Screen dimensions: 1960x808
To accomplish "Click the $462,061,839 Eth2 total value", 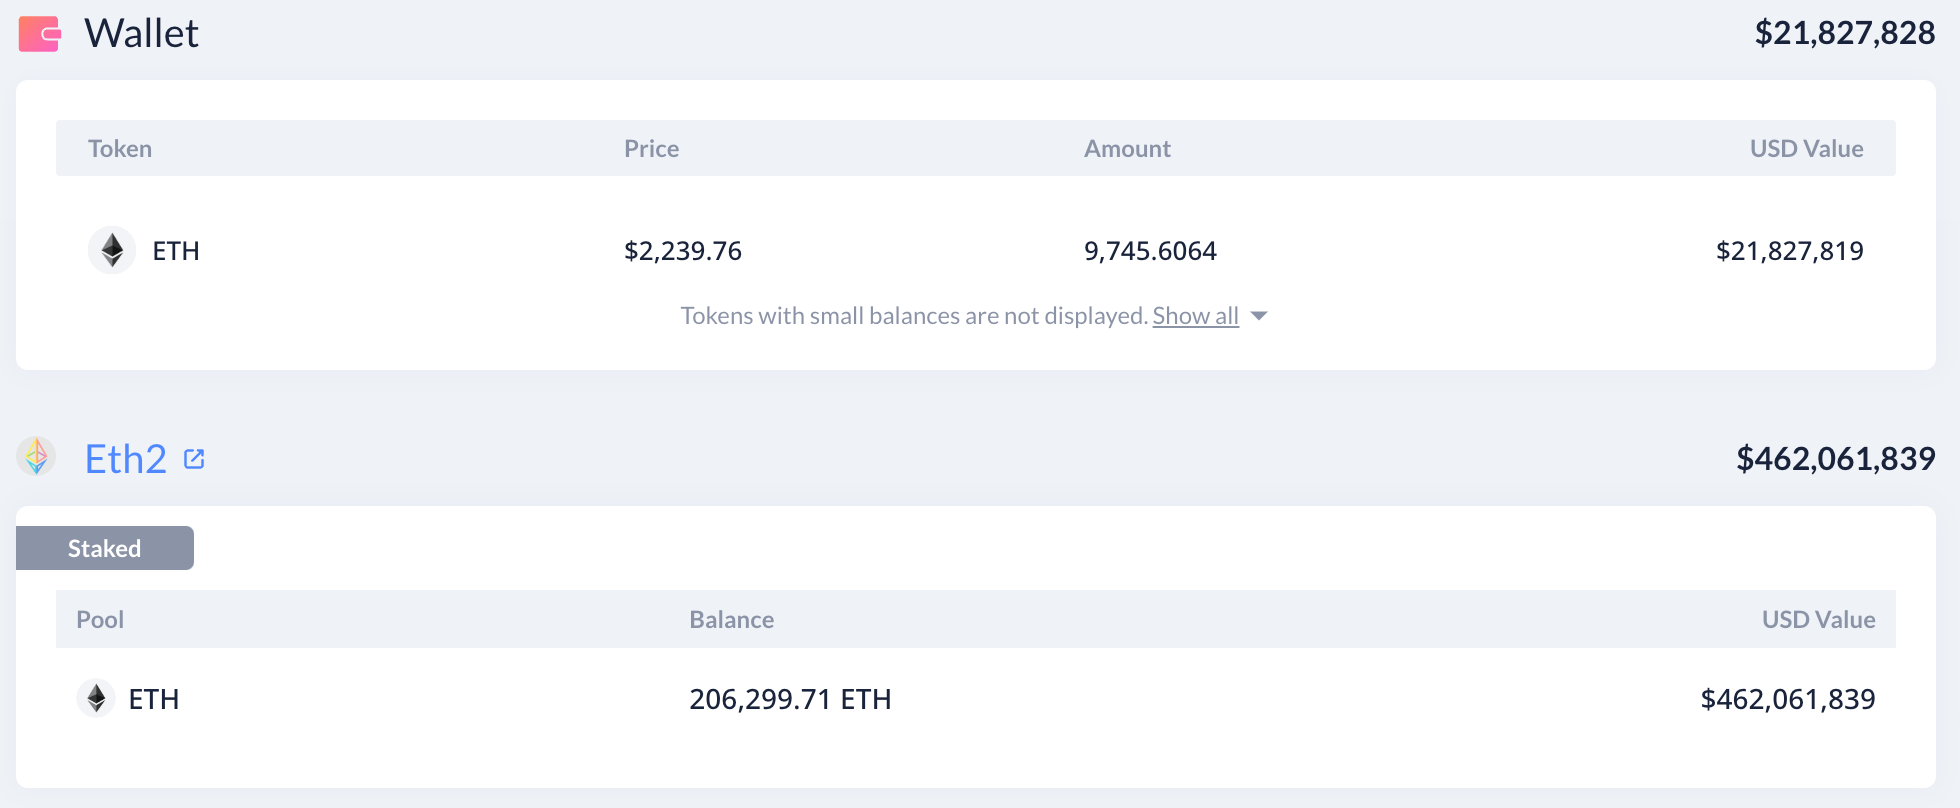I will [x=1835, y=459].
